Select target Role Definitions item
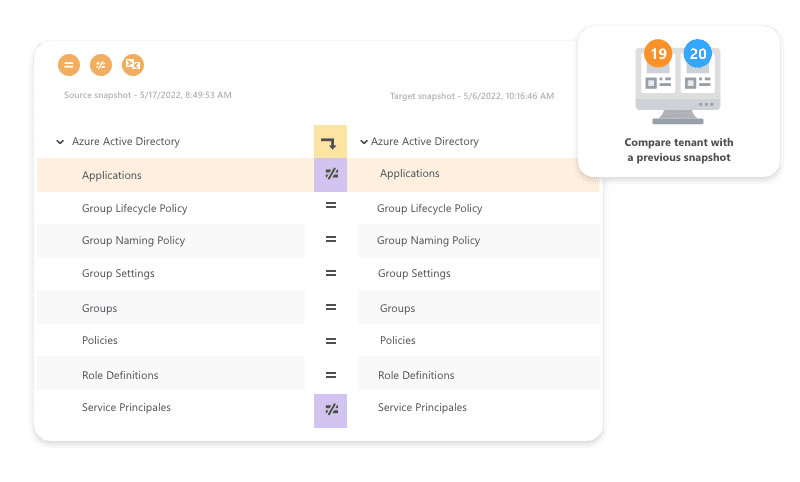The width and height of the screenshot is (800, 482). click(x=416, y=375)
